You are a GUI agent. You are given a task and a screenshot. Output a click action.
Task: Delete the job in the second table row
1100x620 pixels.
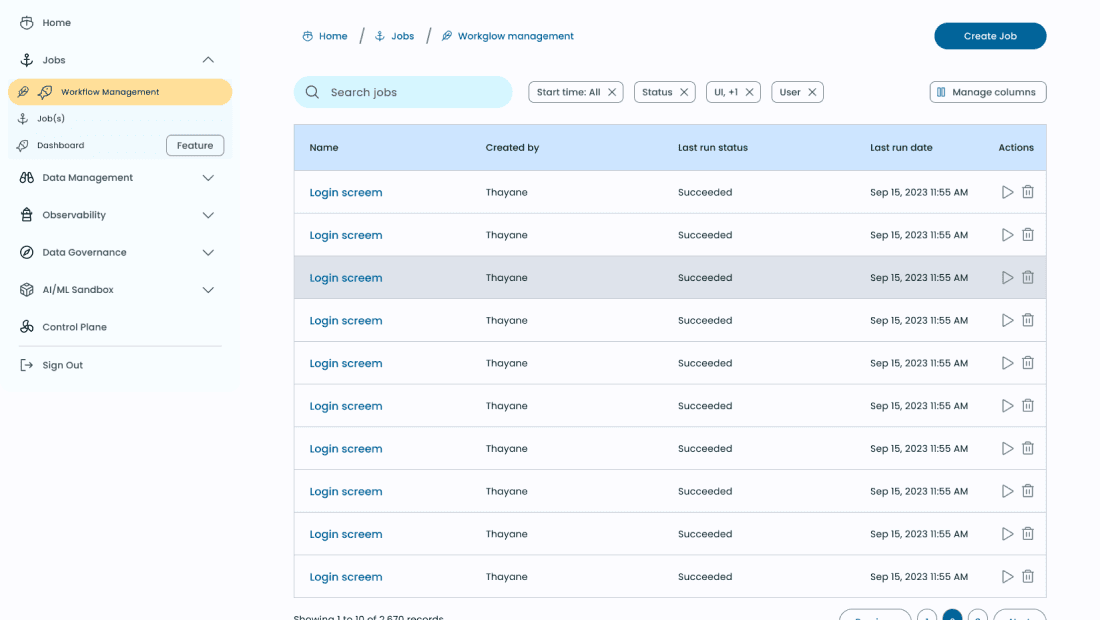coord(1028,235)
